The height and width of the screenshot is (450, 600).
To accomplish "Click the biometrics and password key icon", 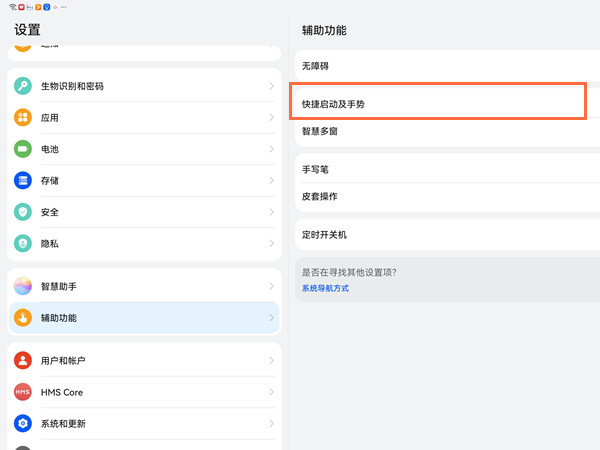I will pos(23,86).
